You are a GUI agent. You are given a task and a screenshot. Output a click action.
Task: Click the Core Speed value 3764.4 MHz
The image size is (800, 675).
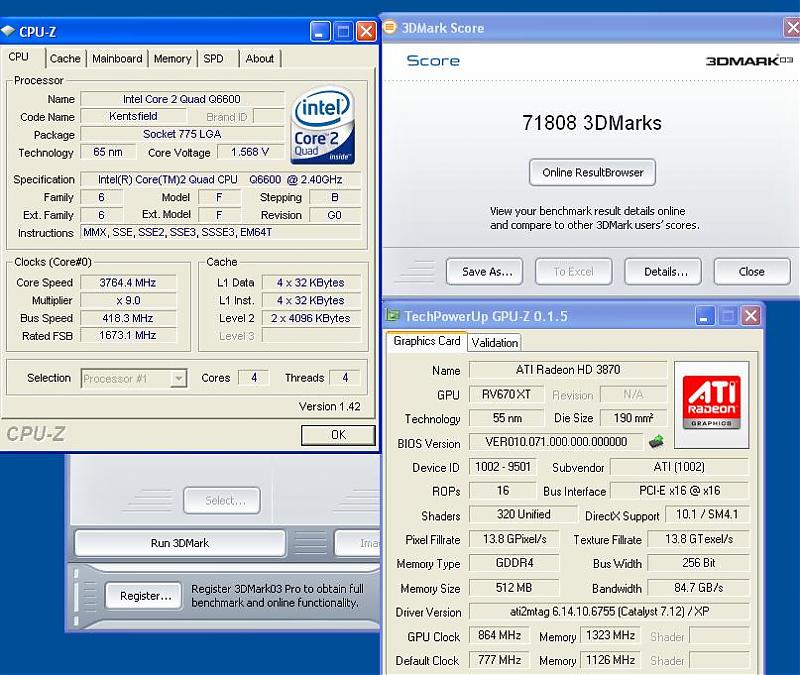tap(128, 283)
